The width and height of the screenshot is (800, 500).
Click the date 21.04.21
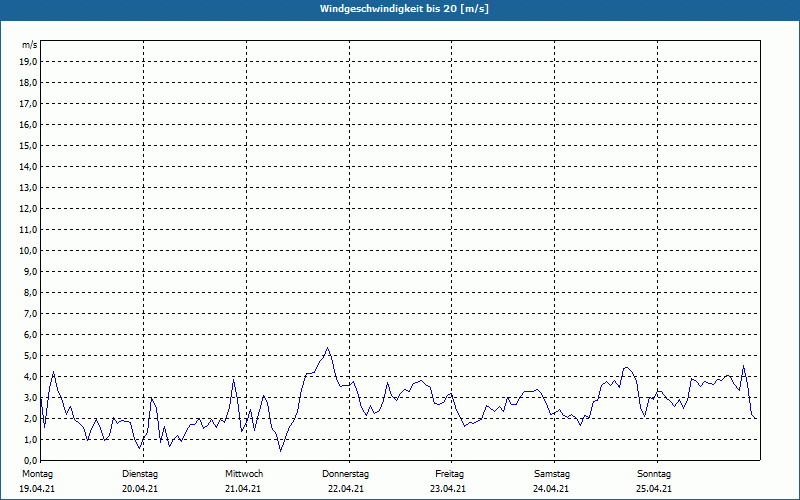point(243,489)
